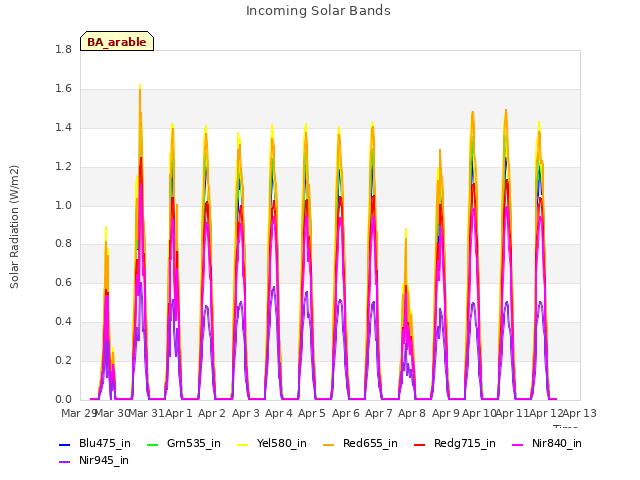Image resolution: width=640 pixels, height=480 pixels.
Task: Toggle the Red655_in legend entry
Action: (360, 443)
